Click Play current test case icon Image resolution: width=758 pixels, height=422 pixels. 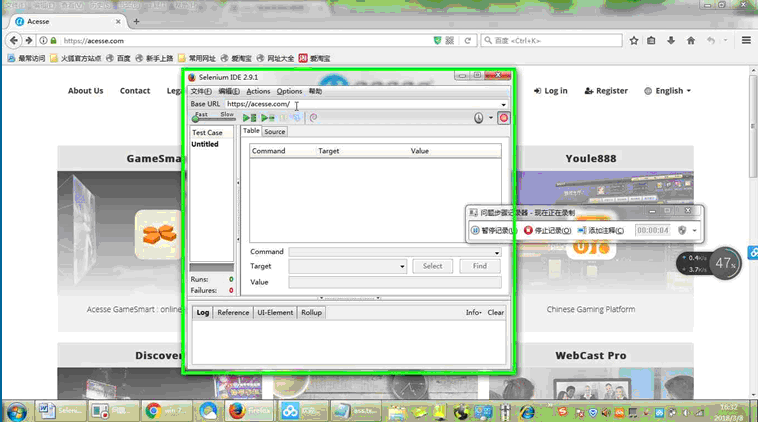coord(268,117)
